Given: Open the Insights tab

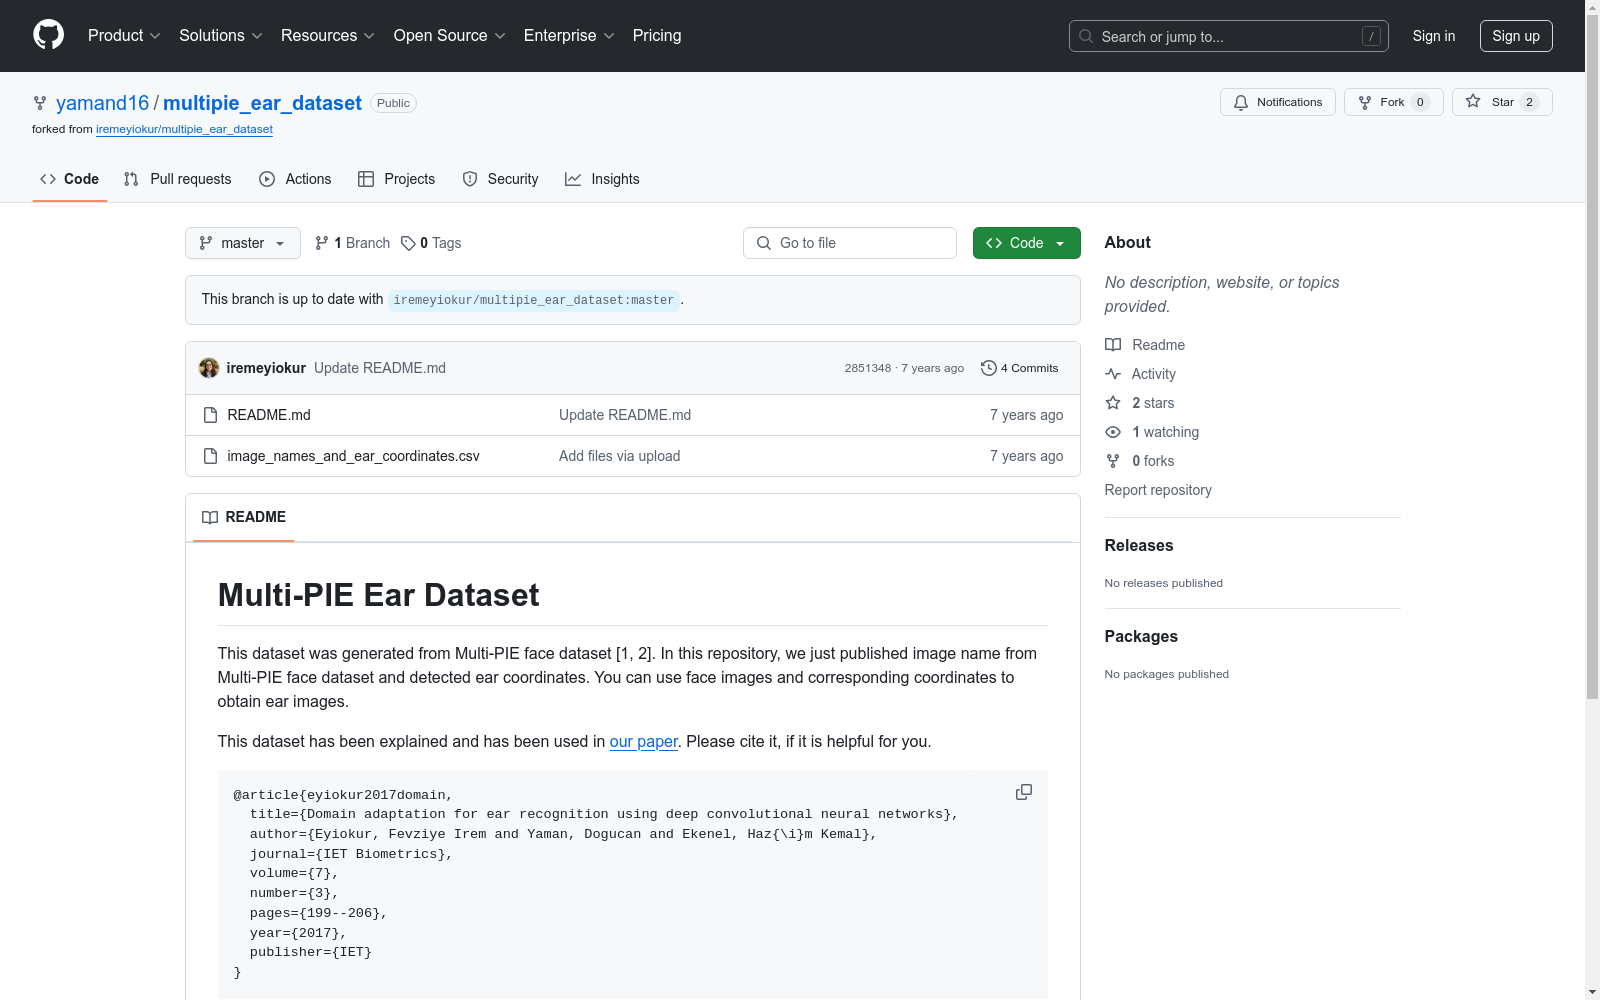Looking at the screenshot, I should [x=602, y=179].
